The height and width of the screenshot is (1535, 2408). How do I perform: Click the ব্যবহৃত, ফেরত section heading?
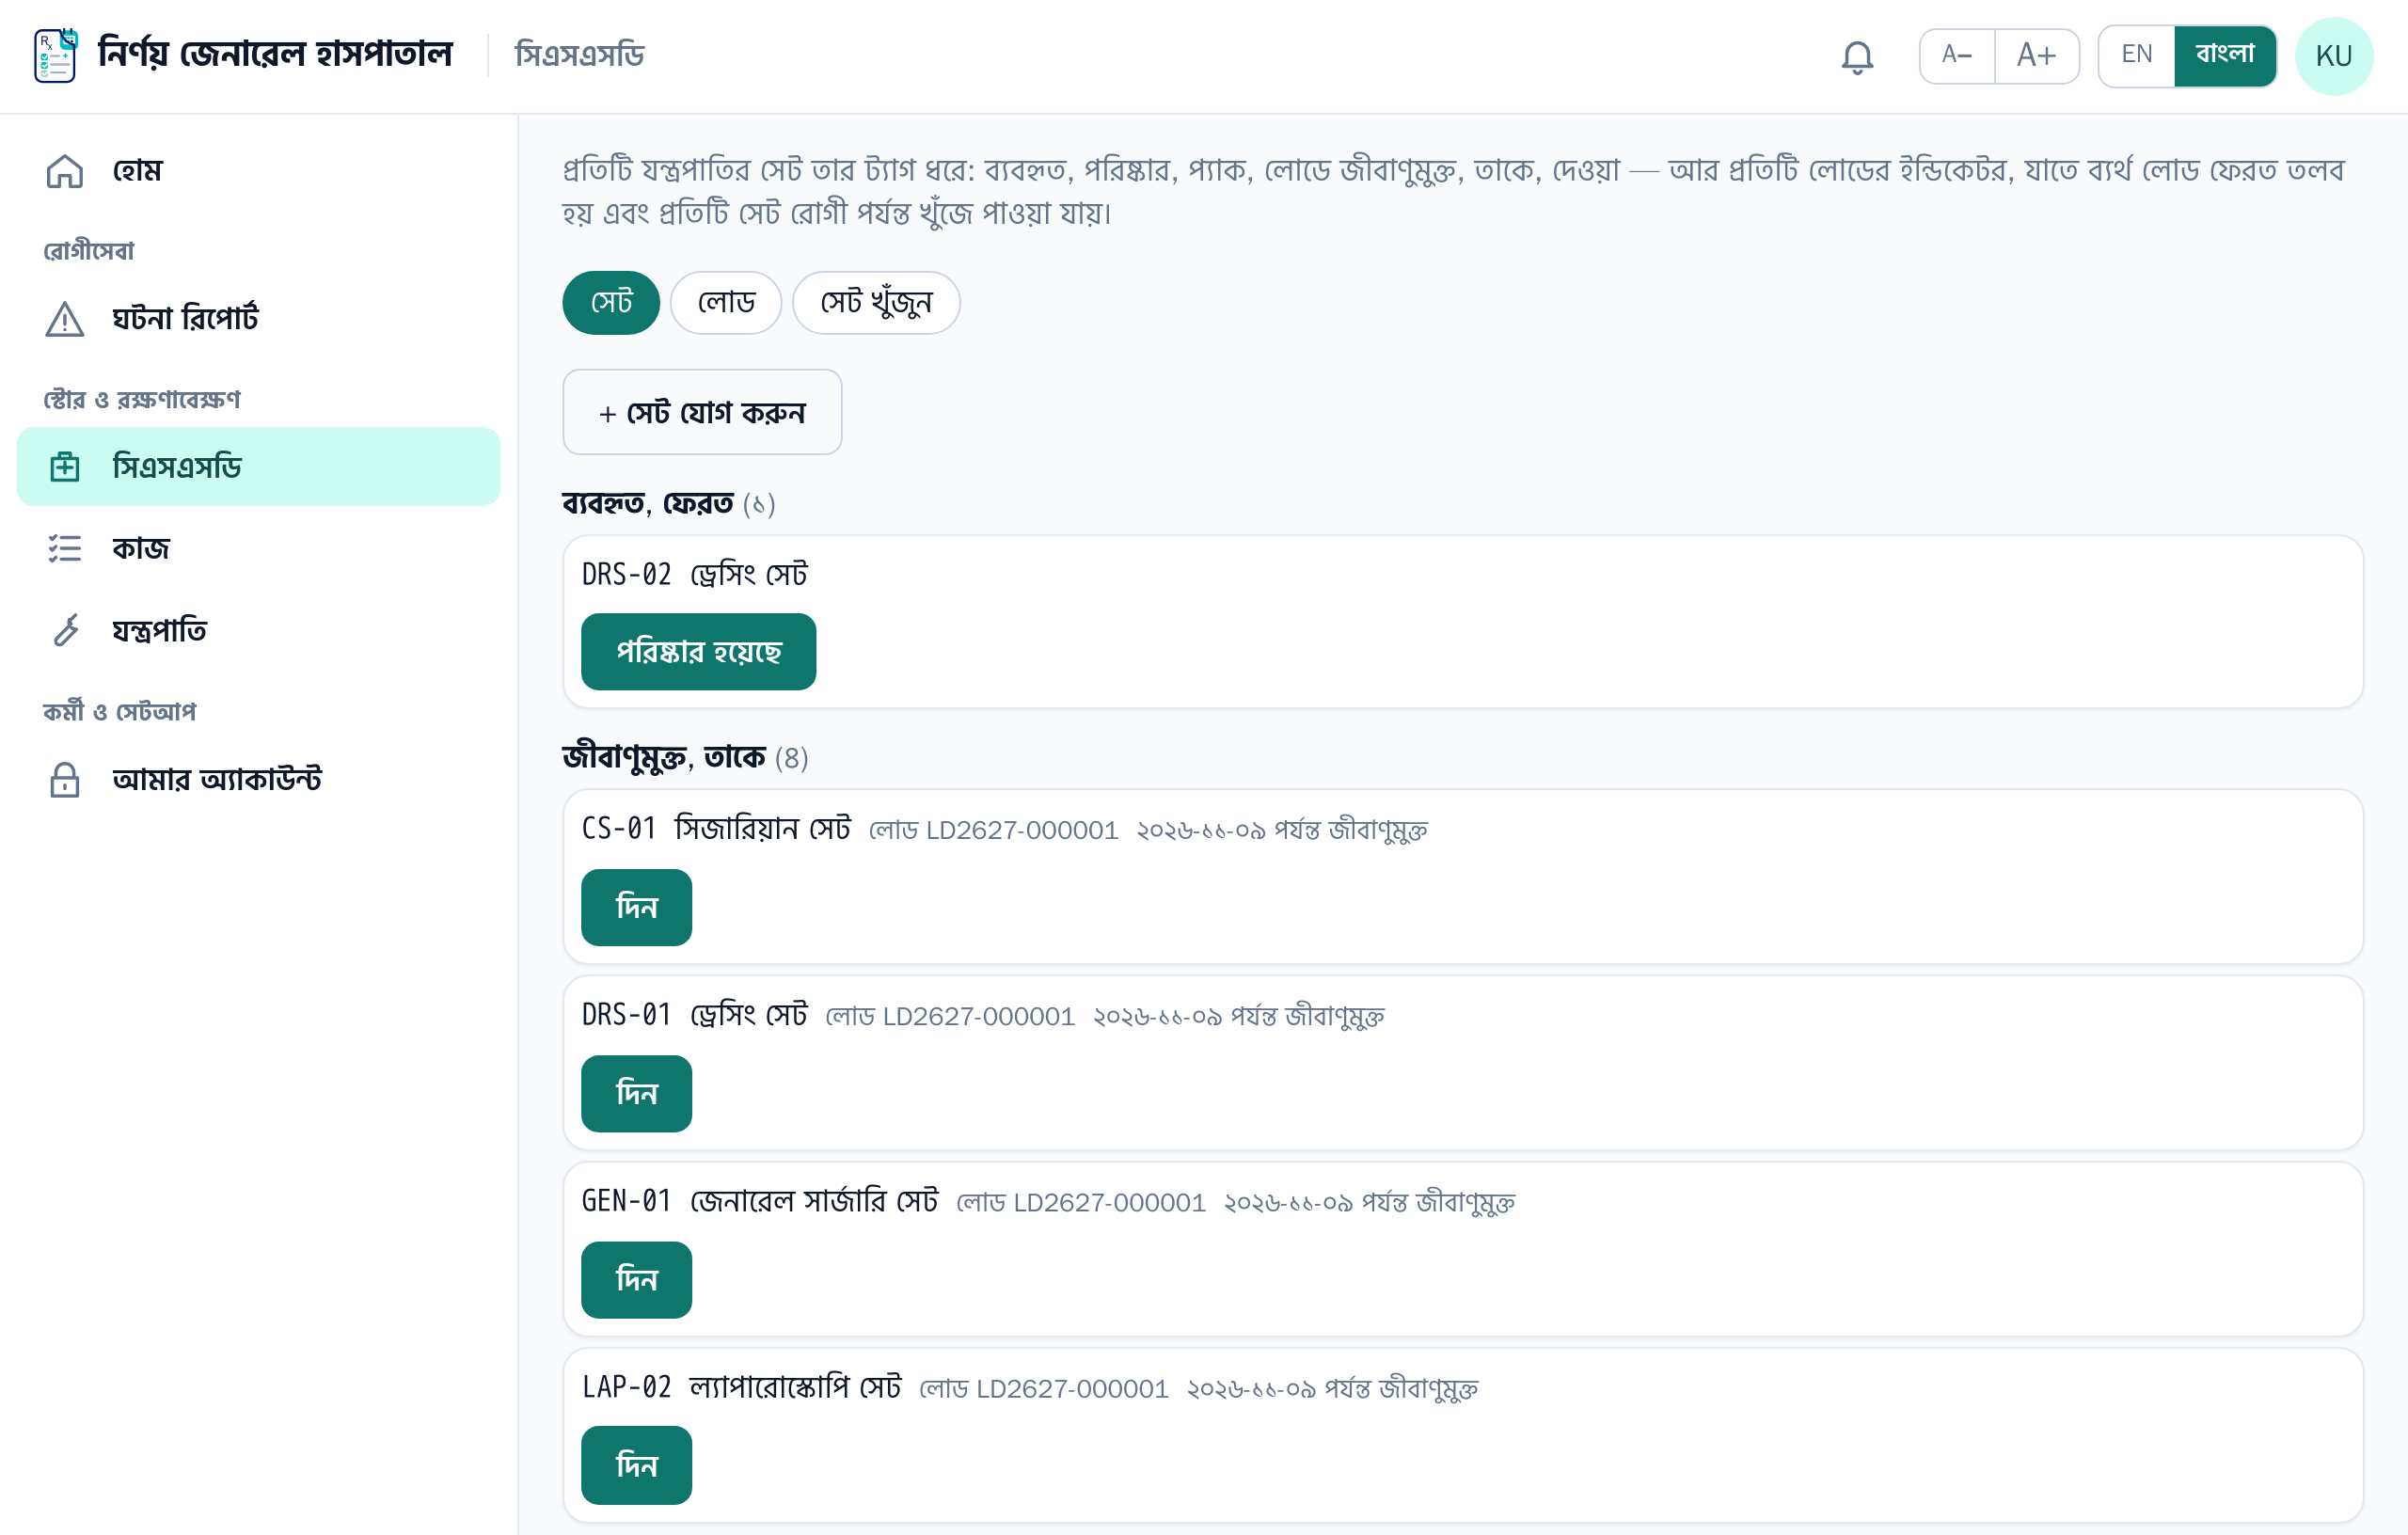click(648, 504)
